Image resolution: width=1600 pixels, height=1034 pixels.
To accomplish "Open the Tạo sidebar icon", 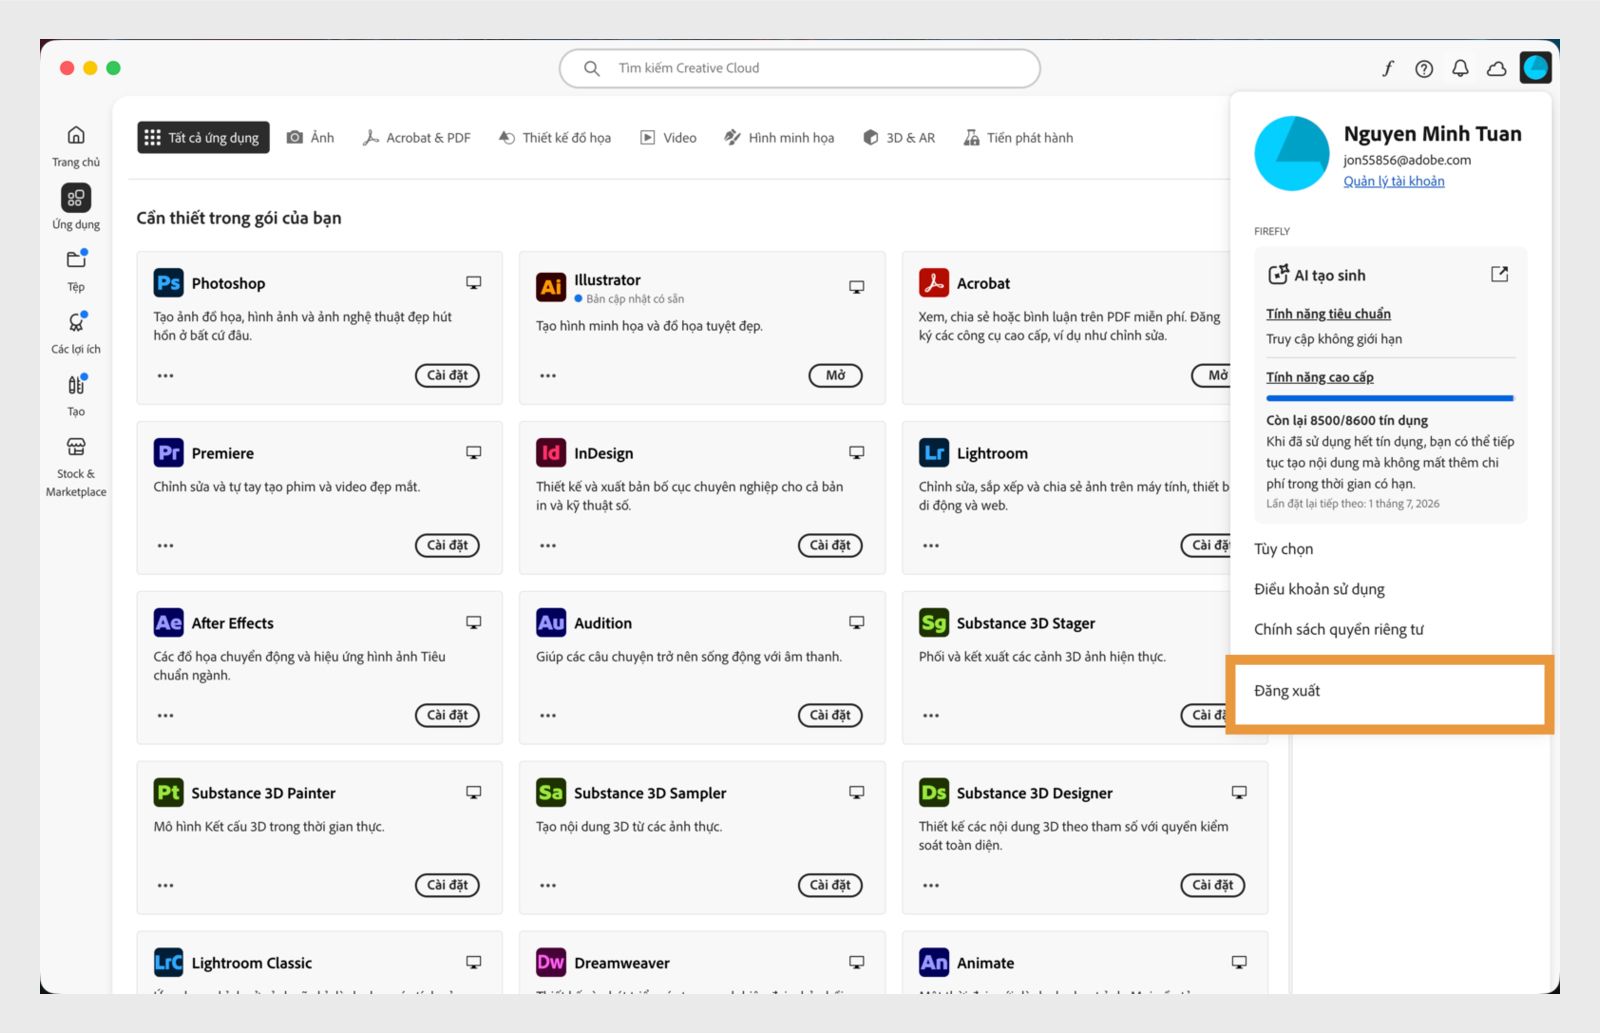I will click(x=76, y=384).
